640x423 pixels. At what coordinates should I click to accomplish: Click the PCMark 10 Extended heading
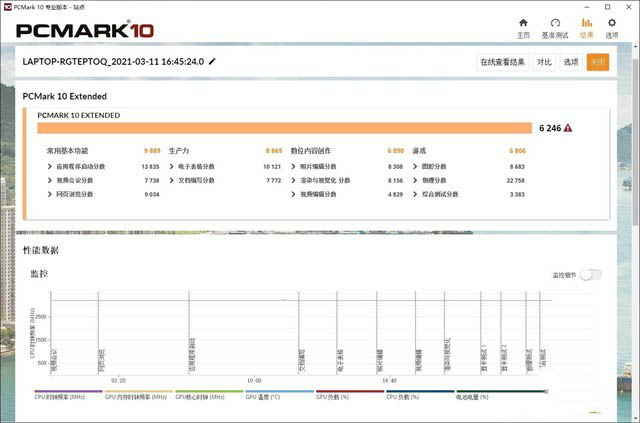64,96
